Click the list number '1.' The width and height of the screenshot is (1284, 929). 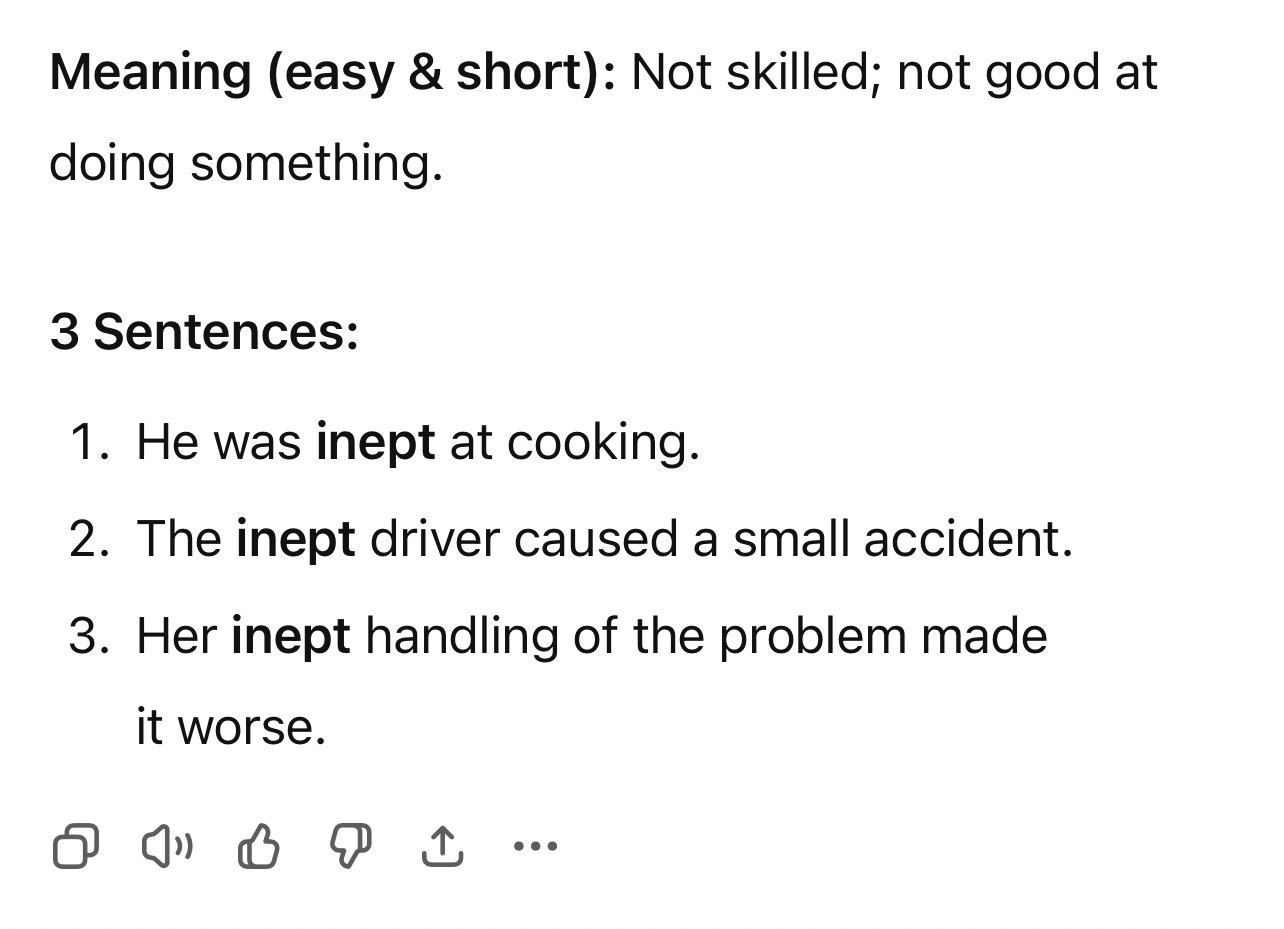pyautogui.click(x=91, y=442)
